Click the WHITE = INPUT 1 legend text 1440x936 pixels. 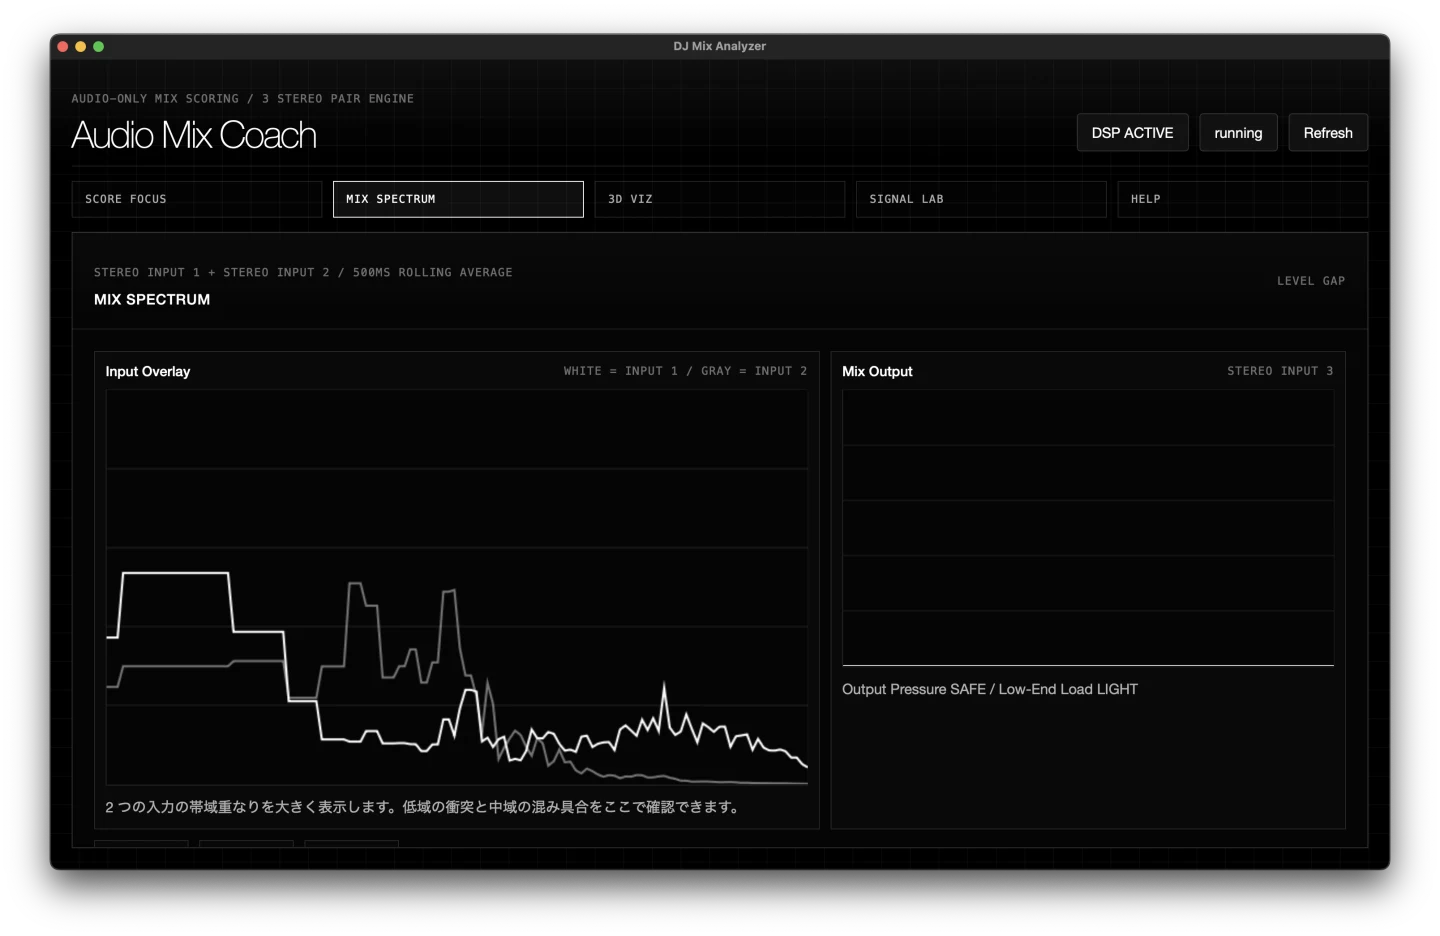point(620,371)
